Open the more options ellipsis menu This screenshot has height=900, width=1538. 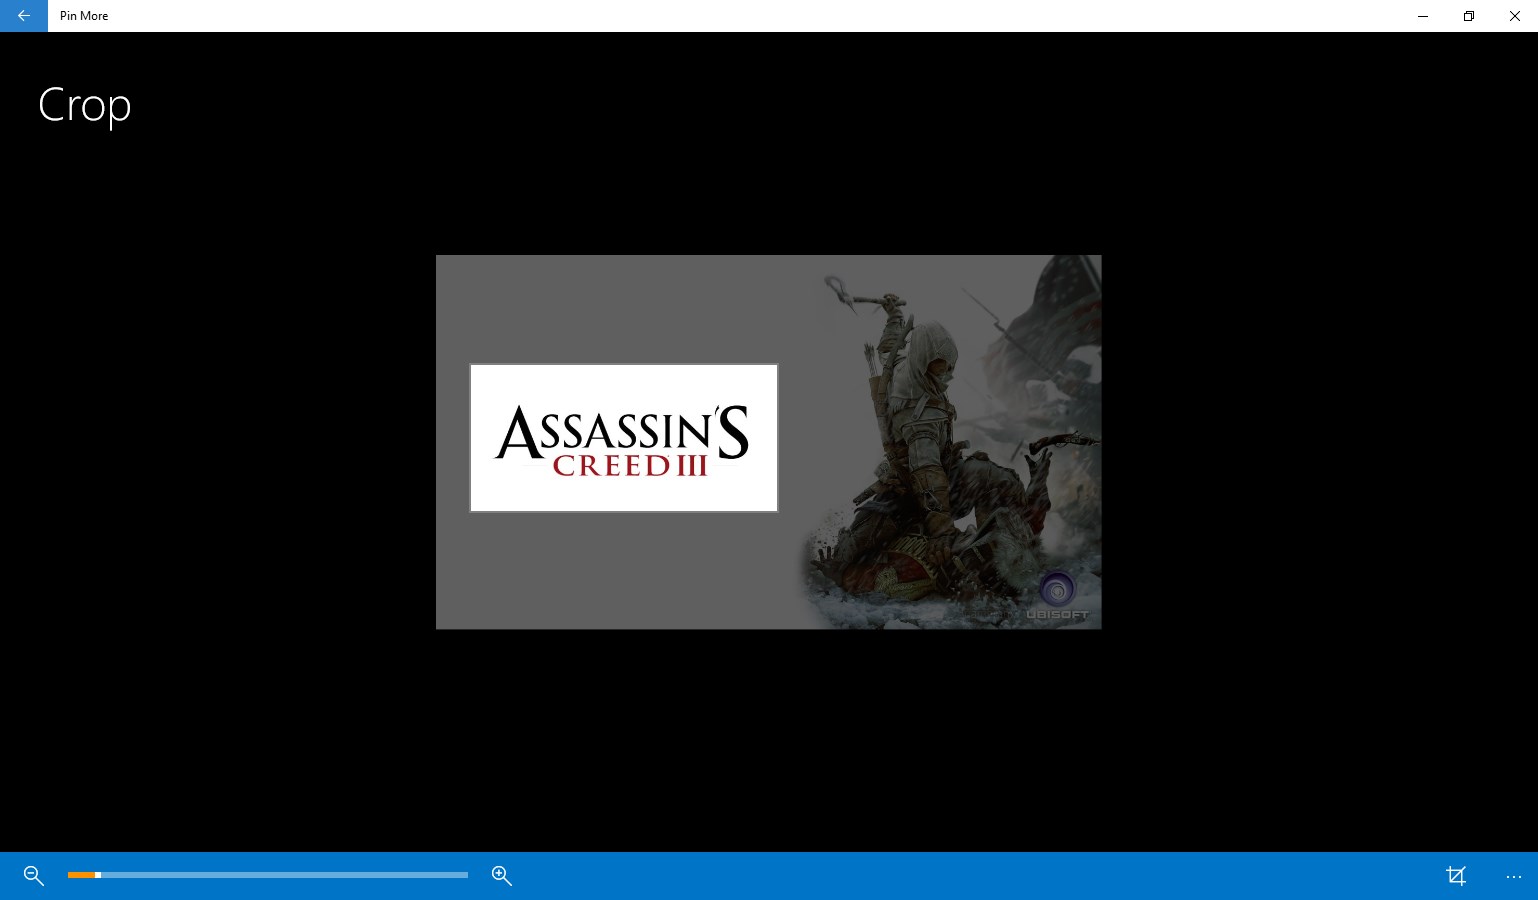coord(1513,876)
